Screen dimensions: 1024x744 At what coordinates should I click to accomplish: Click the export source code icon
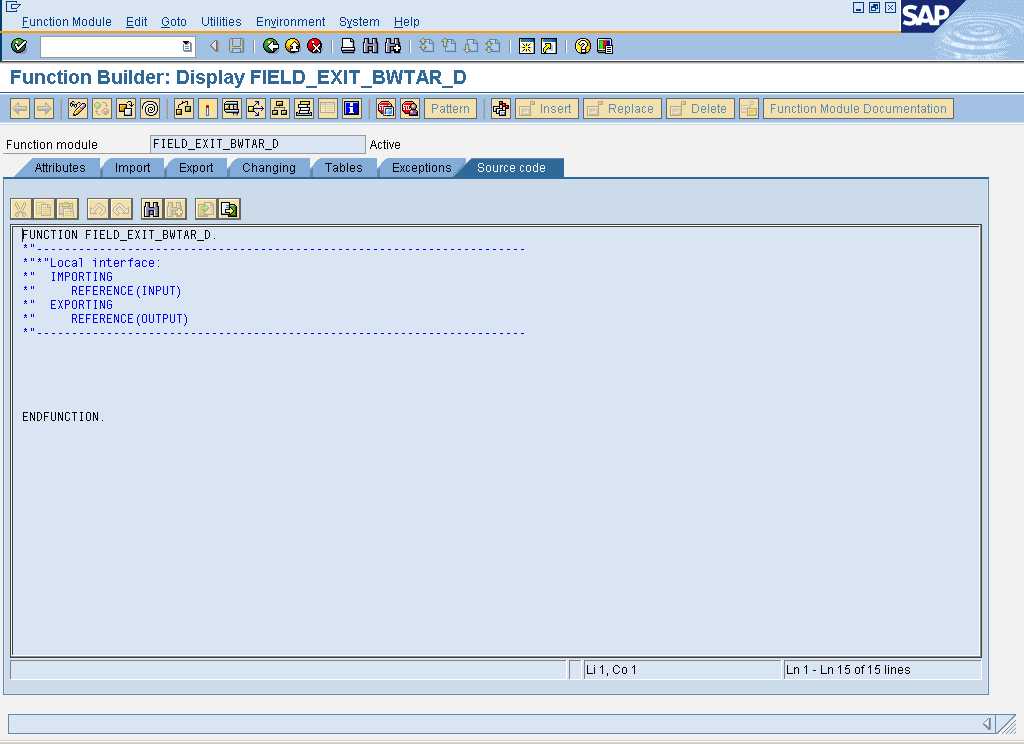(227, 208)
